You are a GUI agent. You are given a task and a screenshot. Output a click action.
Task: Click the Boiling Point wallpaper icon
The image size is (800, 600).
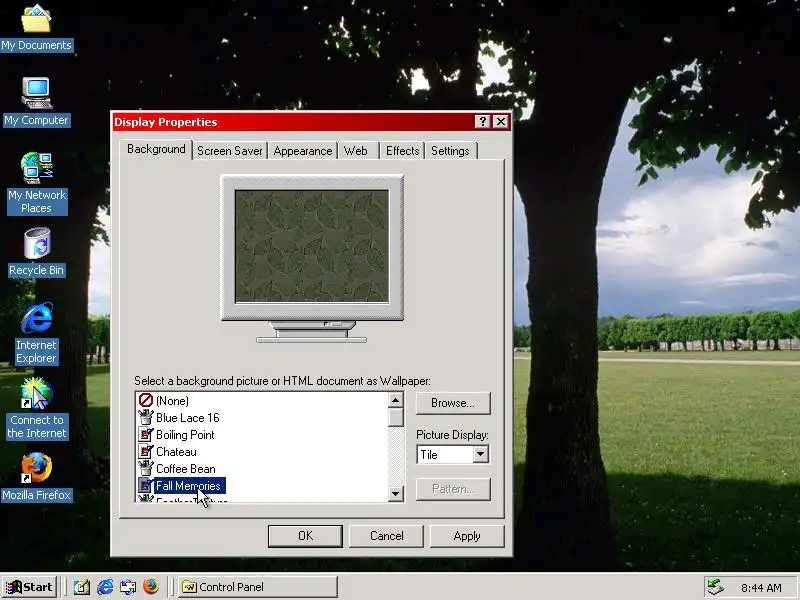(146, 435)
